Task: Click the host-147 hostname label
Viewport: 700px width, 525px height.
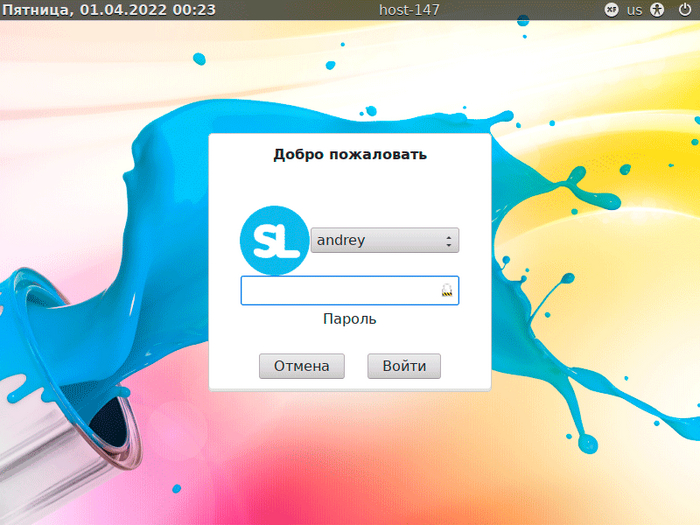Action: coord(409,10)
